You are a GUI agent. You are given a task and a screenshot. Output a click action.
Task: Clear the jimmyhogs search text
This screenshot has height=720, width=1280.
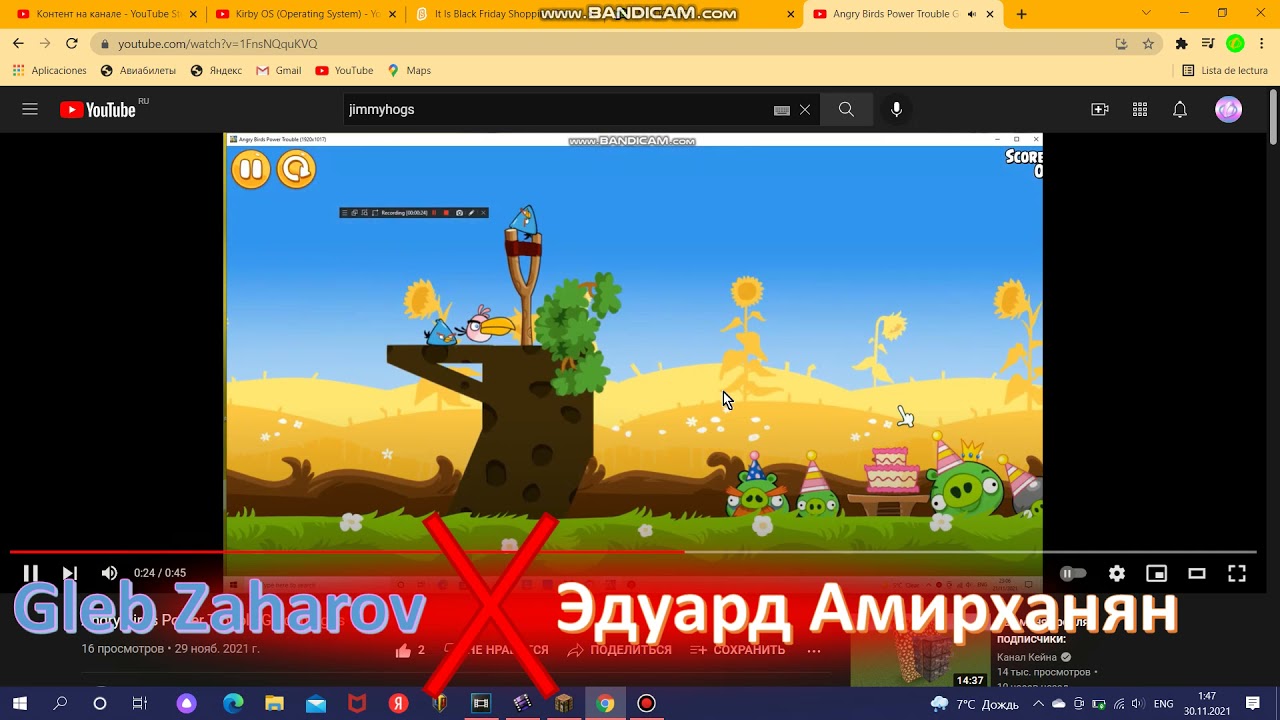(x=805, y=110)
